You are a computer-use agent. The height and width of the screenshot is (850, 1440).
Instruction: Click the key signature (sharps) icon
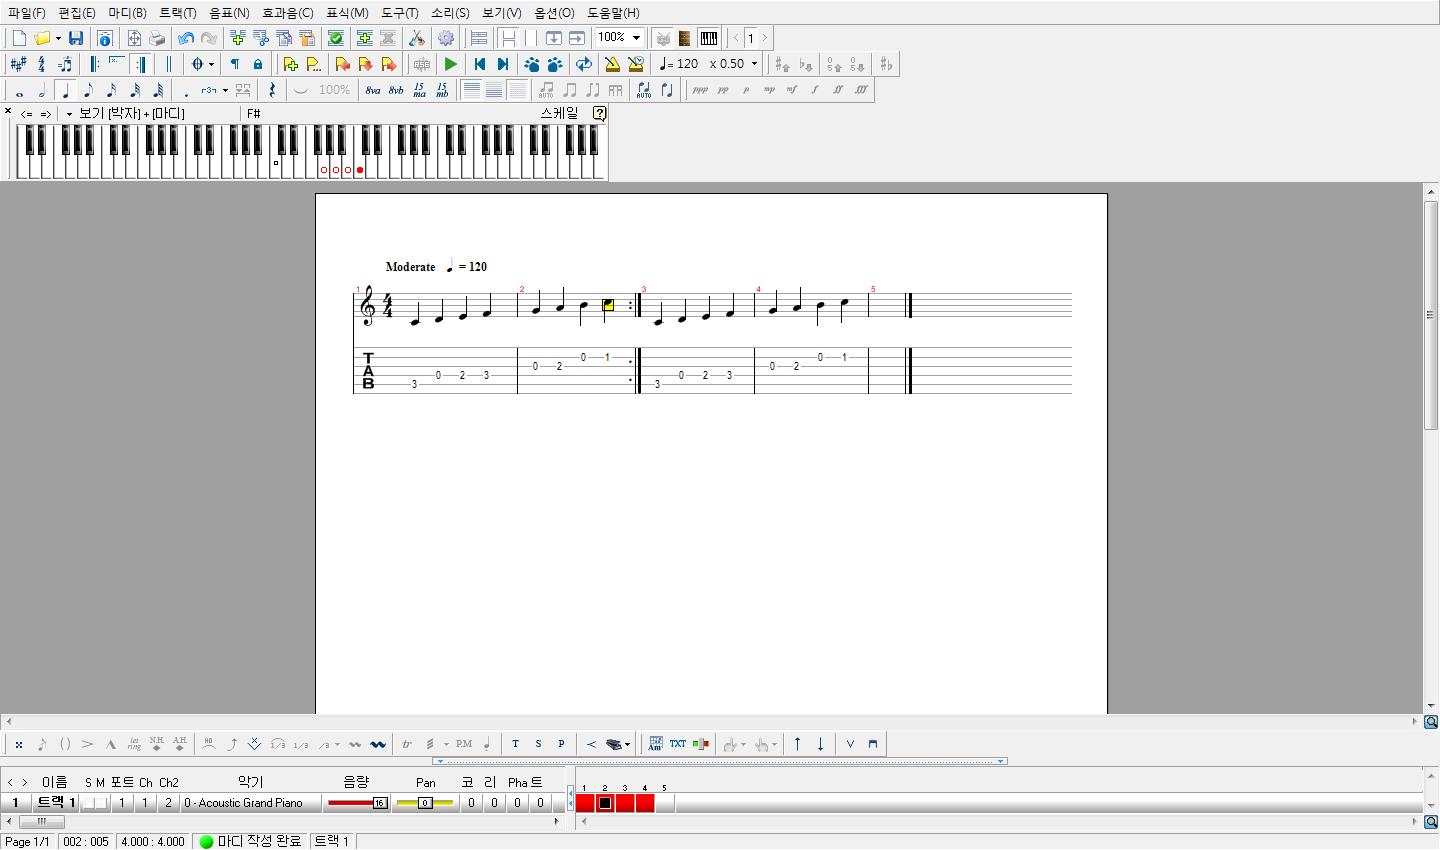[18, 64]
